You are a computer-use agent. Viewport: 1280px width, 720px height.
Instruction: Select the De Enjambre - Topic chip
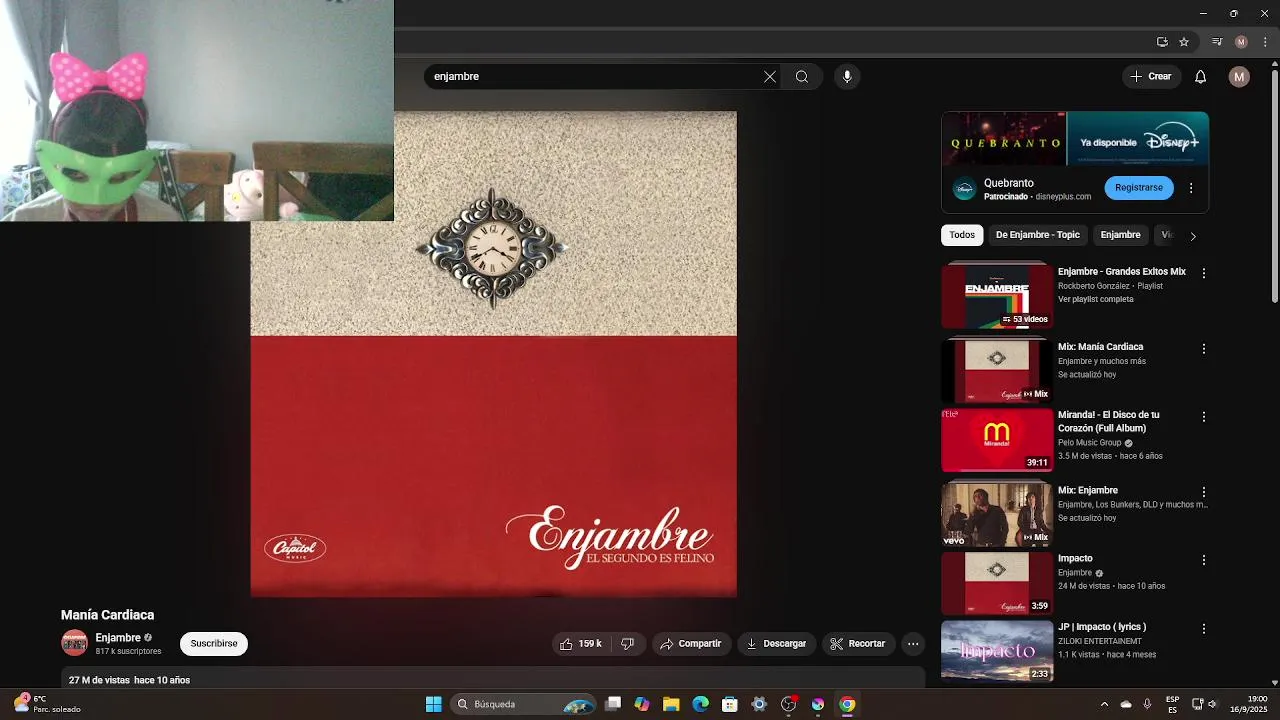coord(1037,235)
